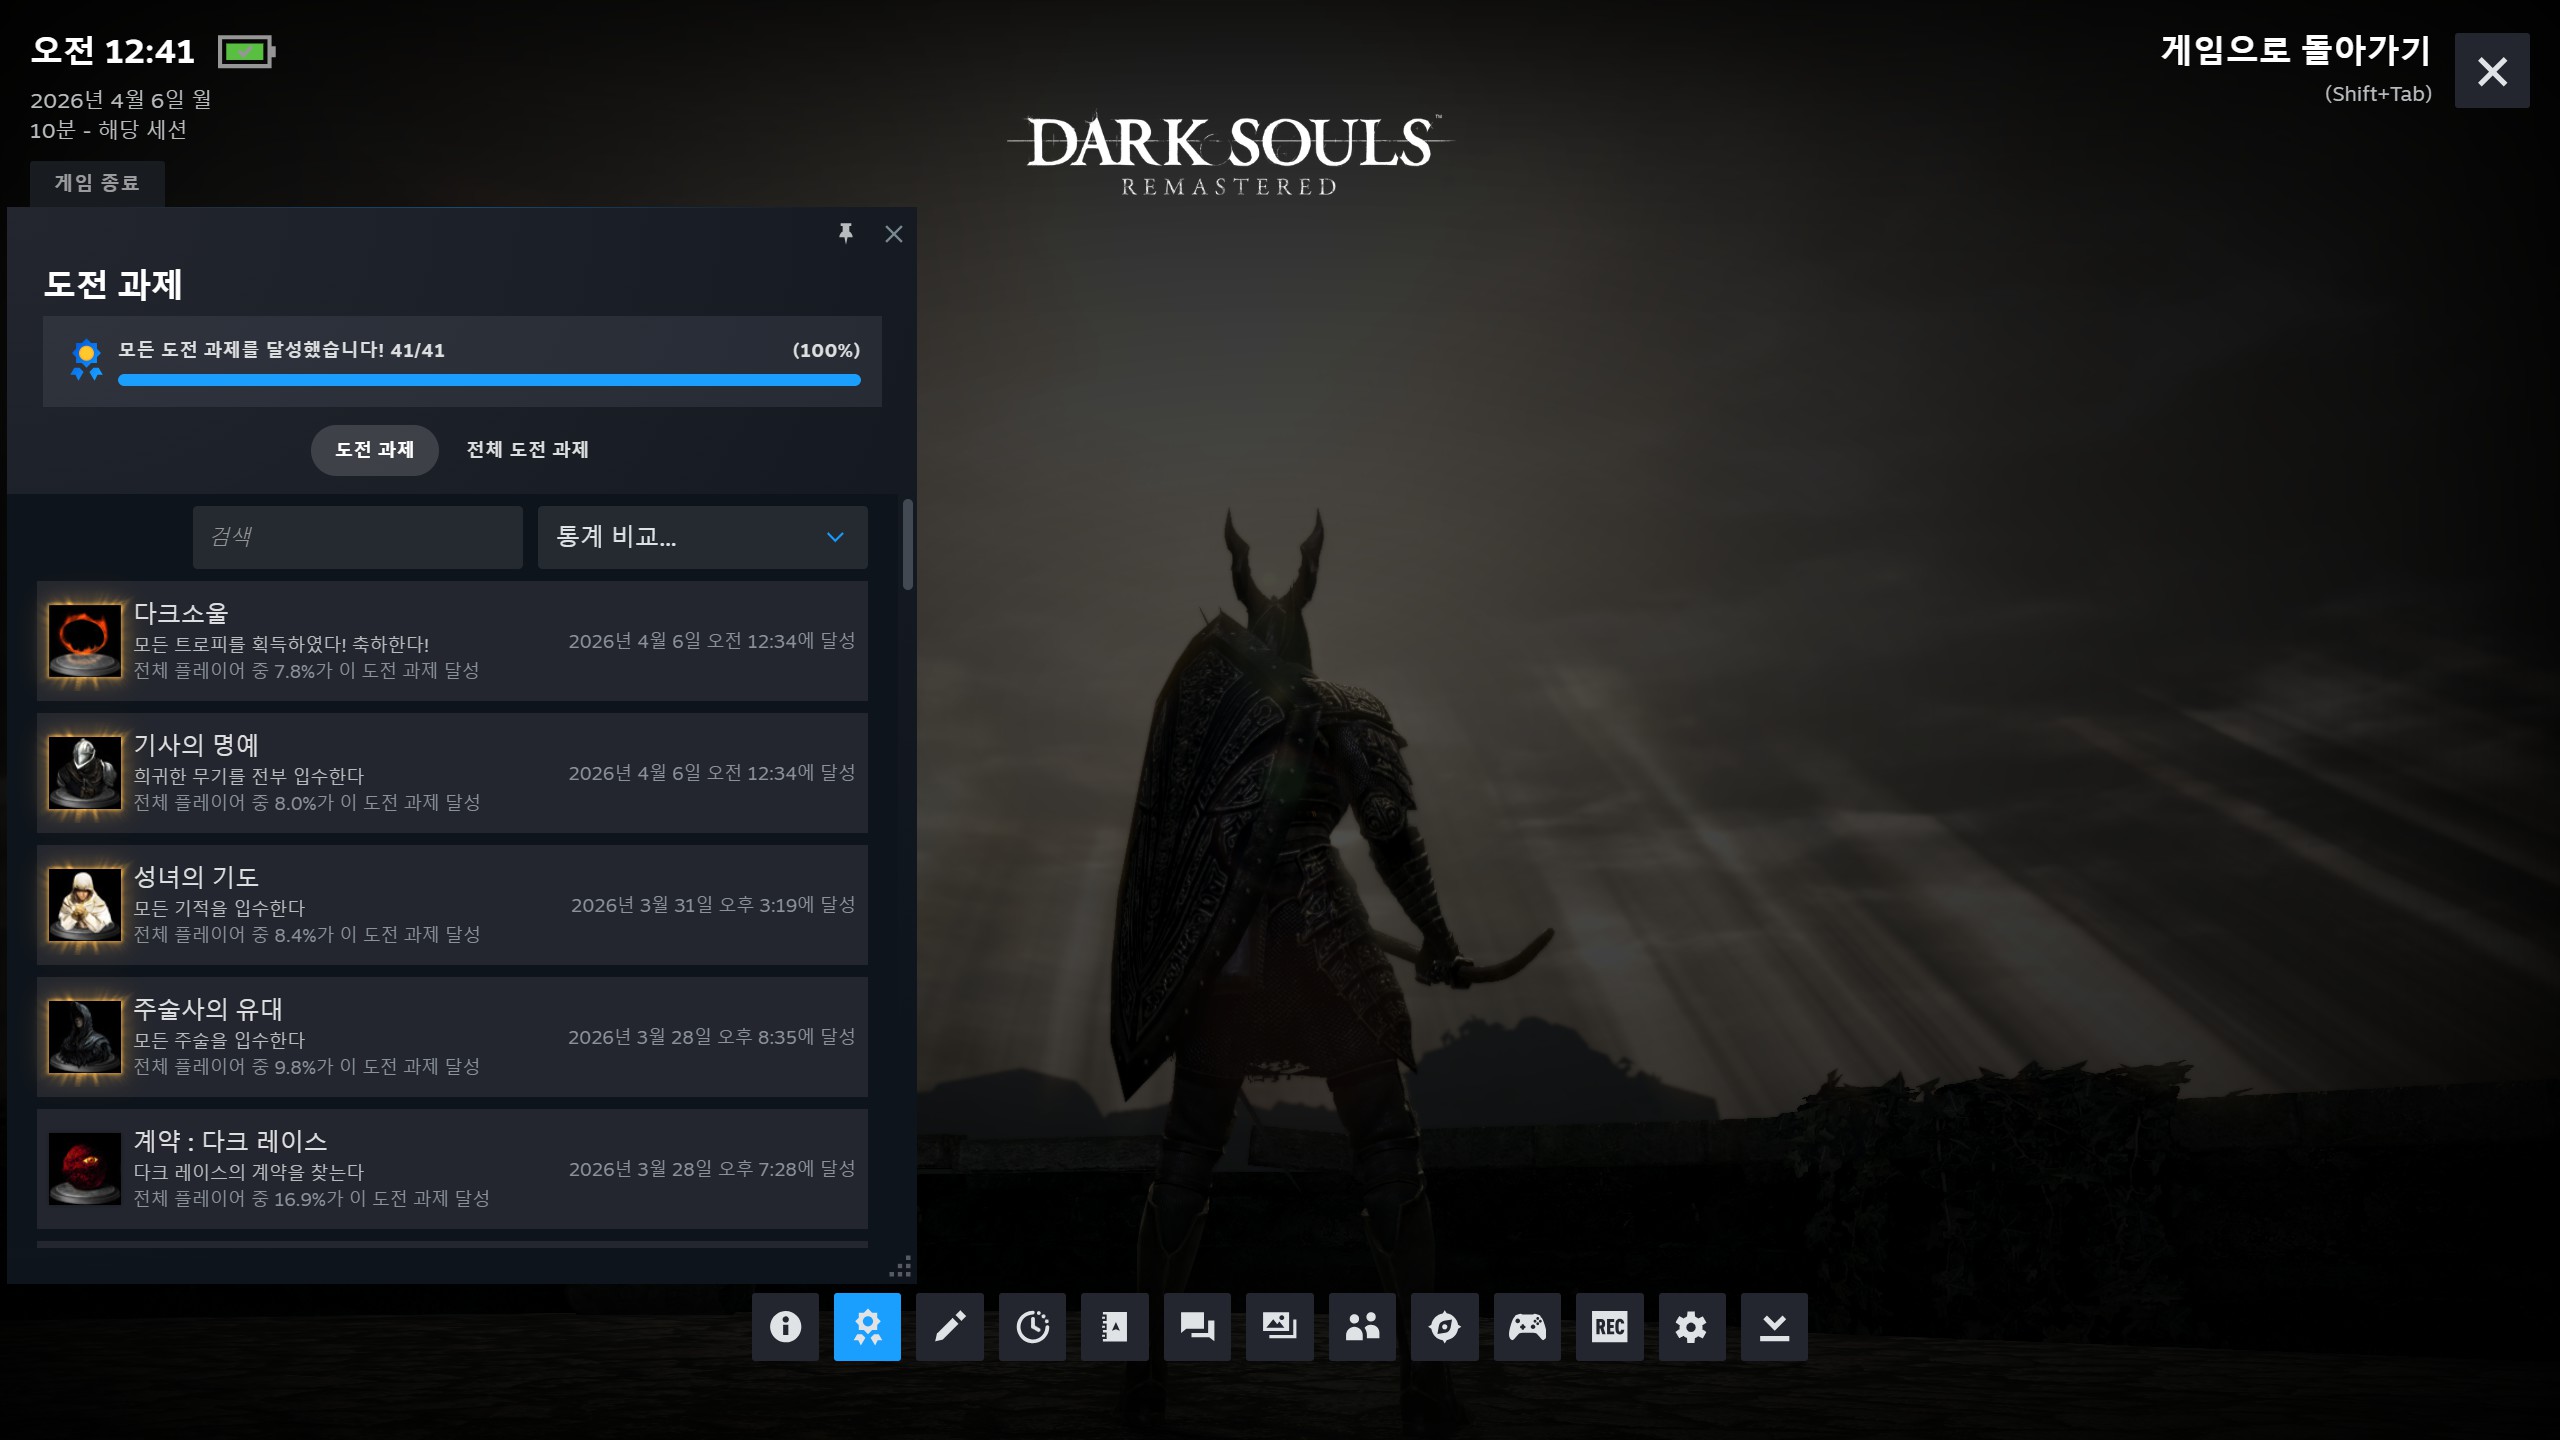Toggle the REC game recording button
2560x1440 pixels.
pyautogui.click(x=1609, y=1327)
